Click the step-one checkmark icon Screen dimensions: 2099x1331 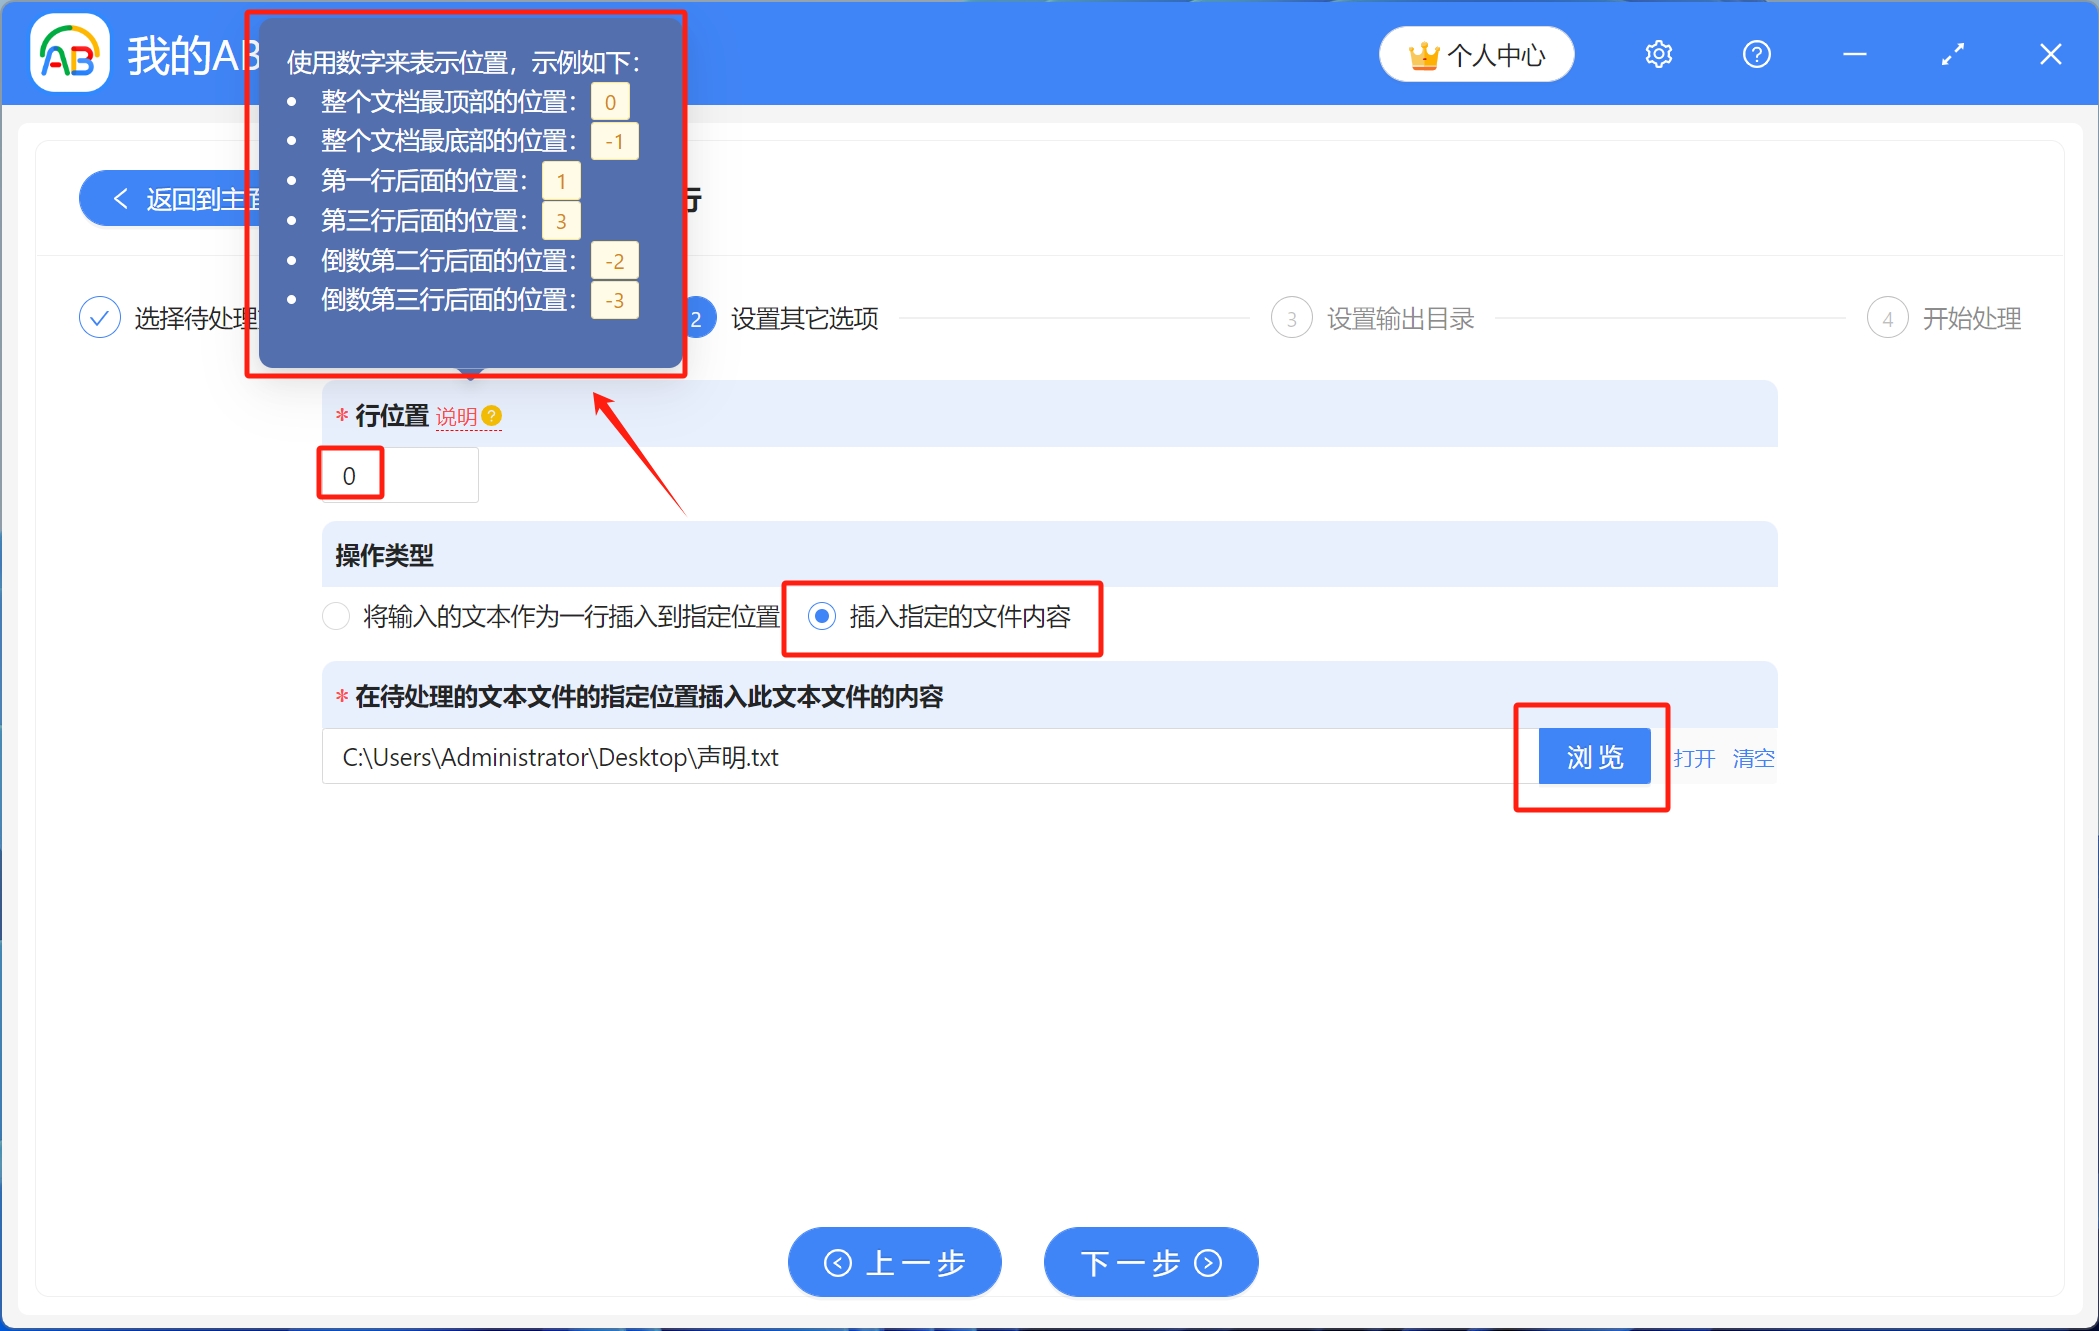tap(99, 317)
